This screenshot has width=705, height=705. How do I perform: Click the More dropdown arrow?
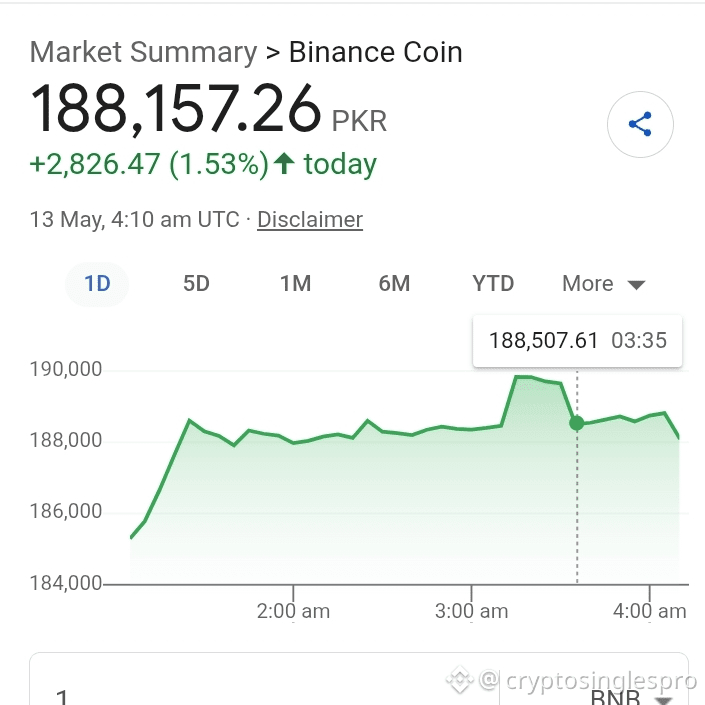(636, 285)
